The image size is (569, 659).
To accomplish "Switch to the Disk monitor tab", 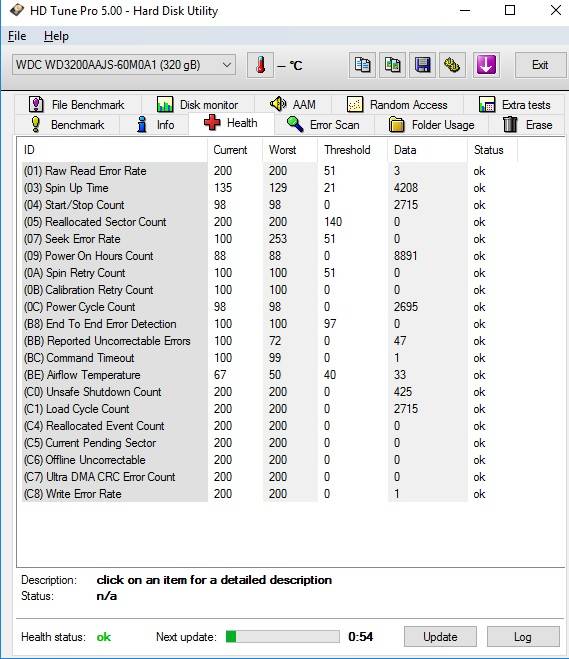I will coord(198,104).
